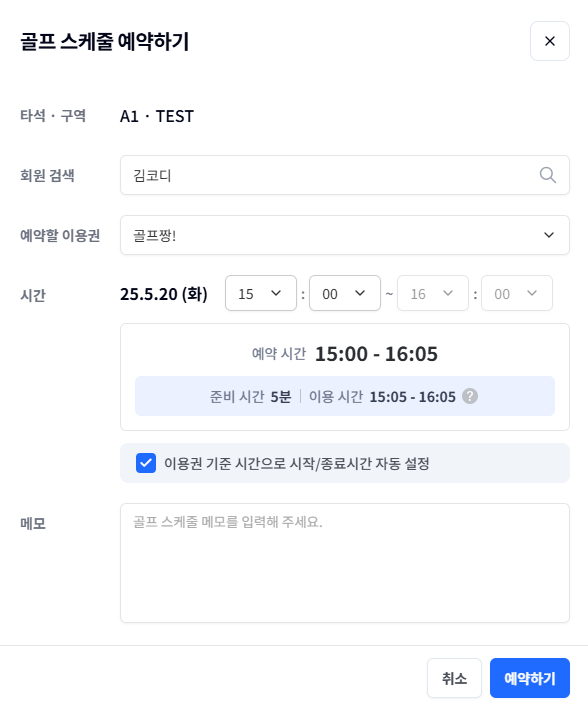588x703 pixels.
Task: Close the golf schedule booking dialog
Action: [549, 41]
